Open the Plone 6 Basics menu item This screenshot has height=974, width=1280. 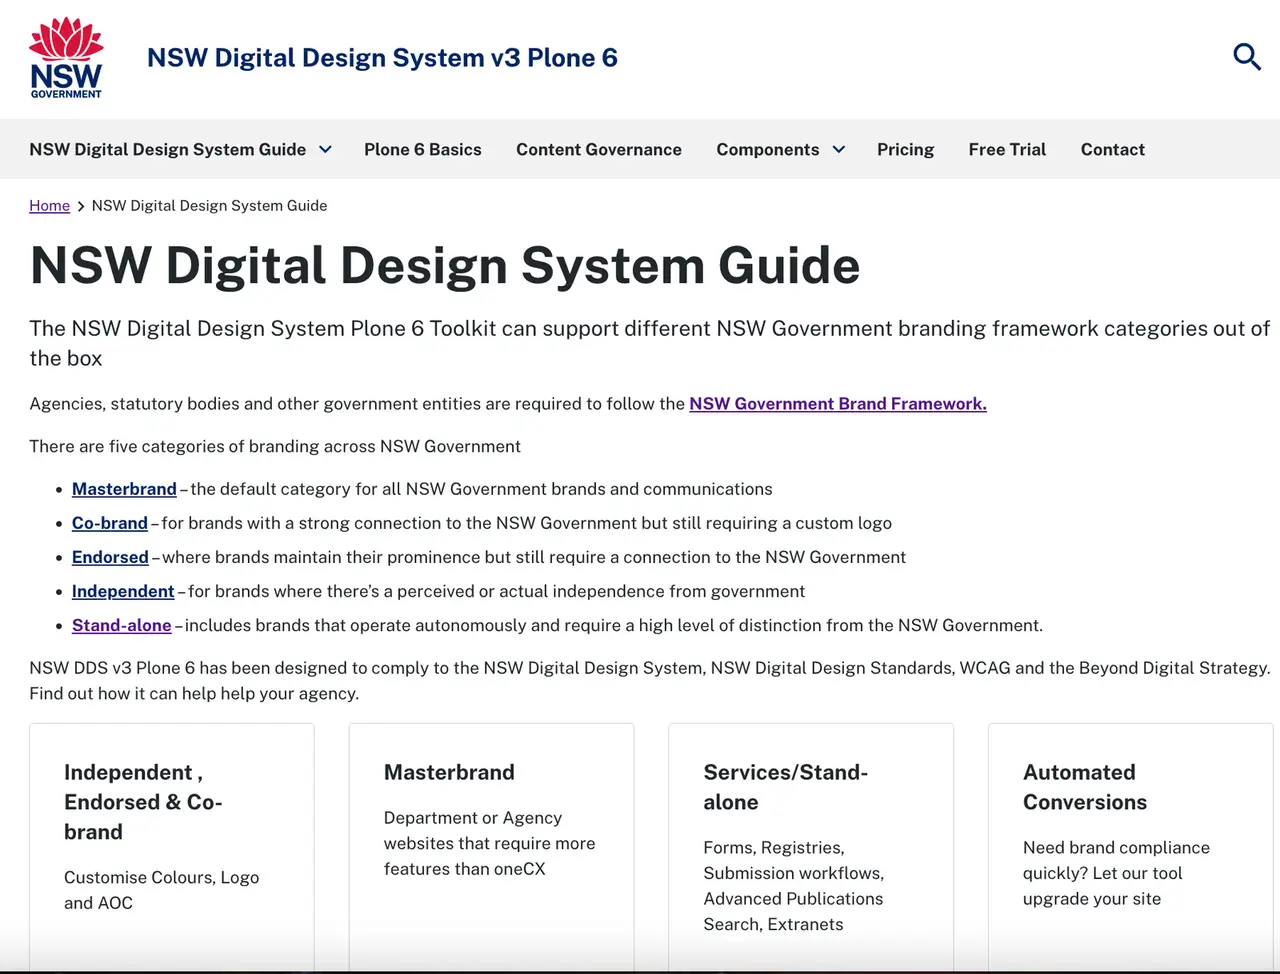[x=423, y=150]
